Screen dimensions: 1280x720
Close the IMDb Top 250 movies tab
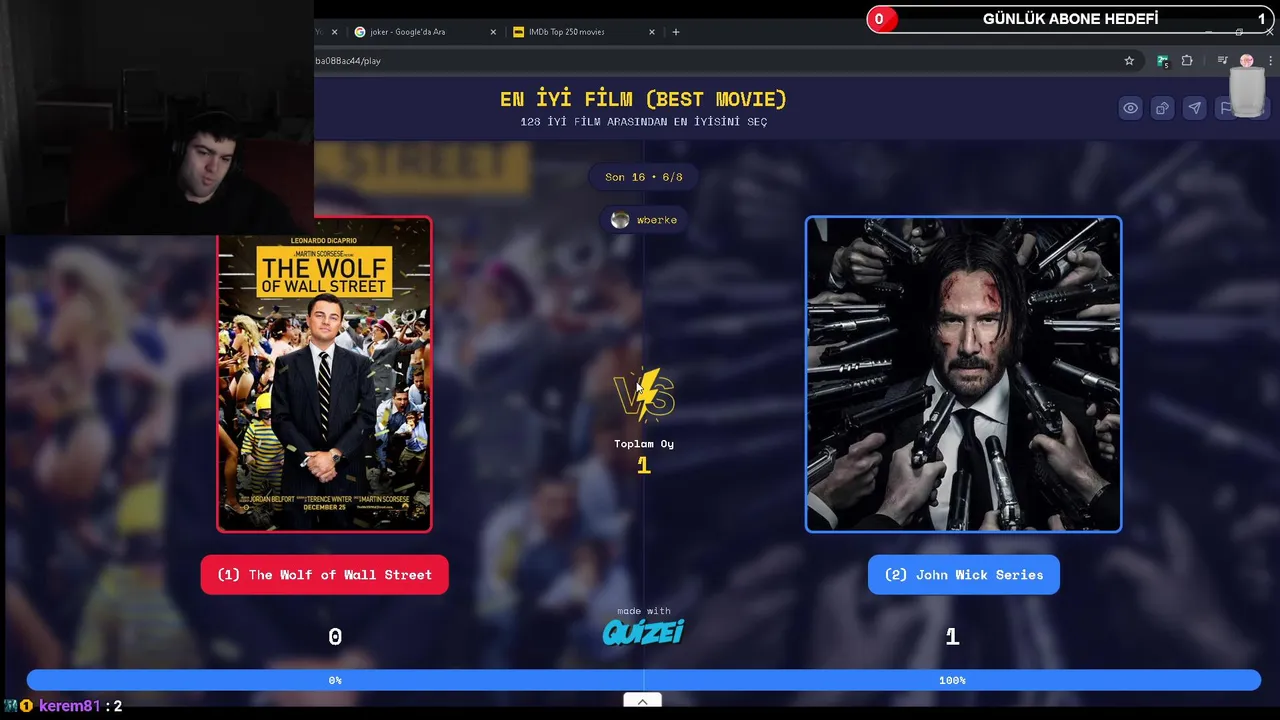(x=652, y=32)
